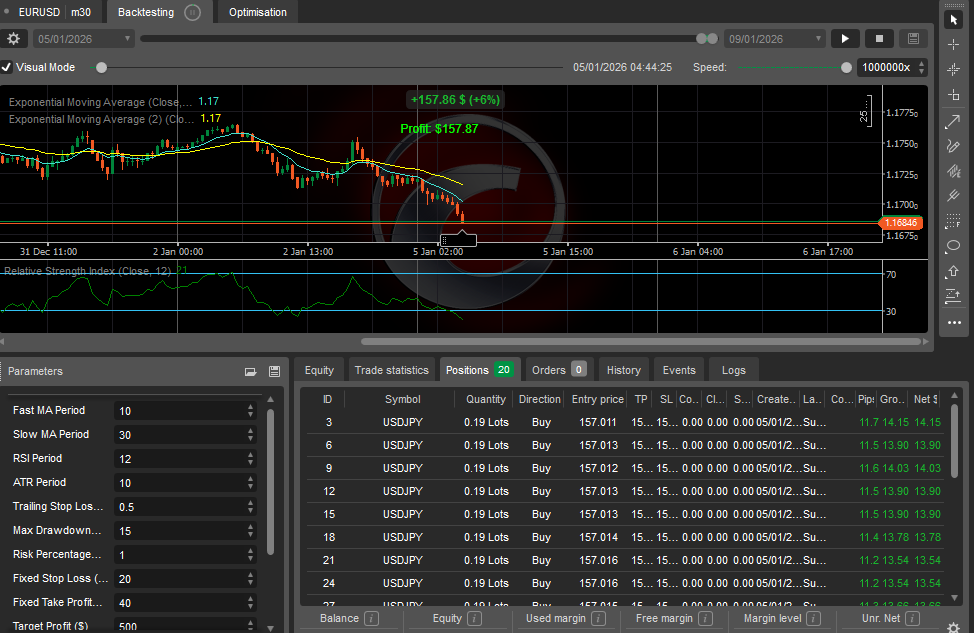This screenshot has height=633, width=974.
Task: Open more drawing tools ellipsis
Action: pos(953,322)
